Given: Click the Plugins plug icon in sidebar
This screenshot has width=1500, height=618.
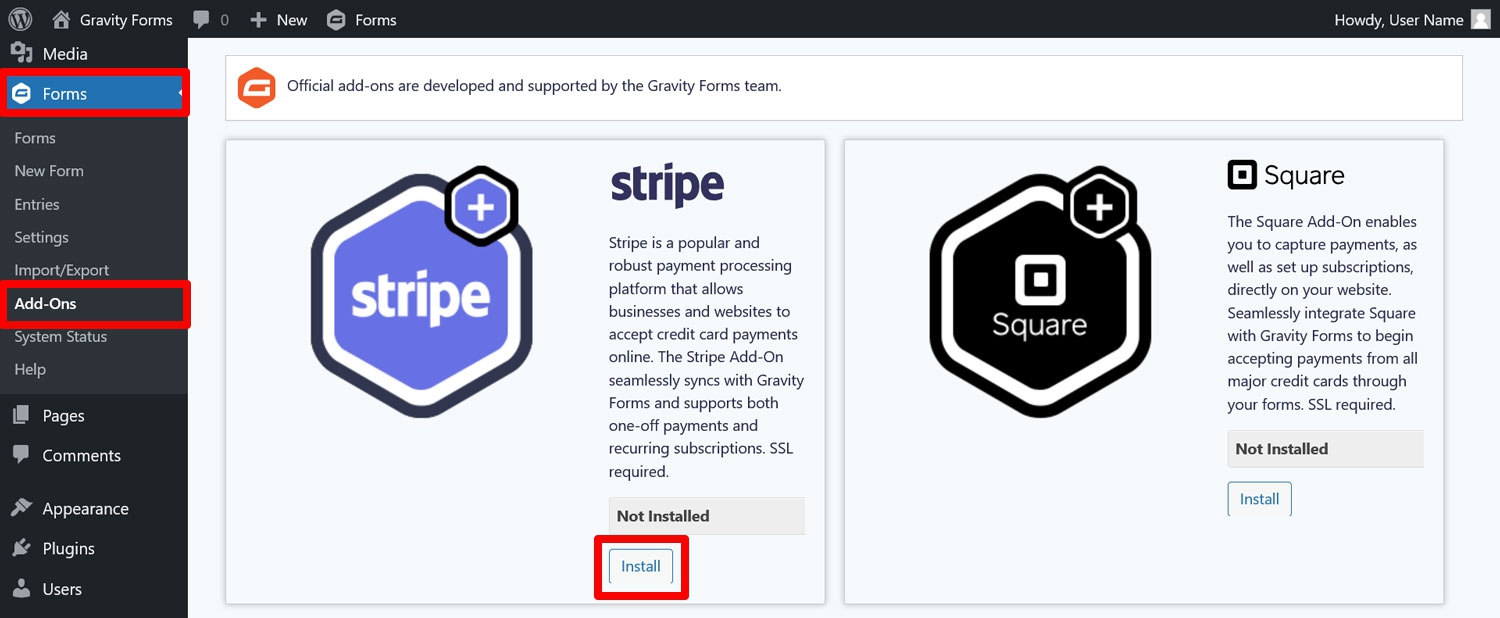Looking at the screenshot, I should 21,548.
